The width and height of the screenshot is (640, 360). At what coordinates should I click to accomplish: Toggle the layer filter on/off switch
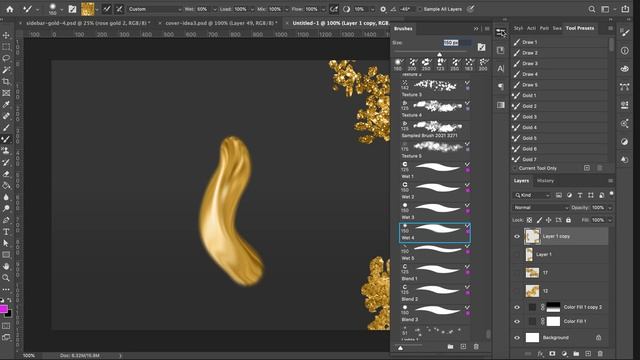(611, 193)
